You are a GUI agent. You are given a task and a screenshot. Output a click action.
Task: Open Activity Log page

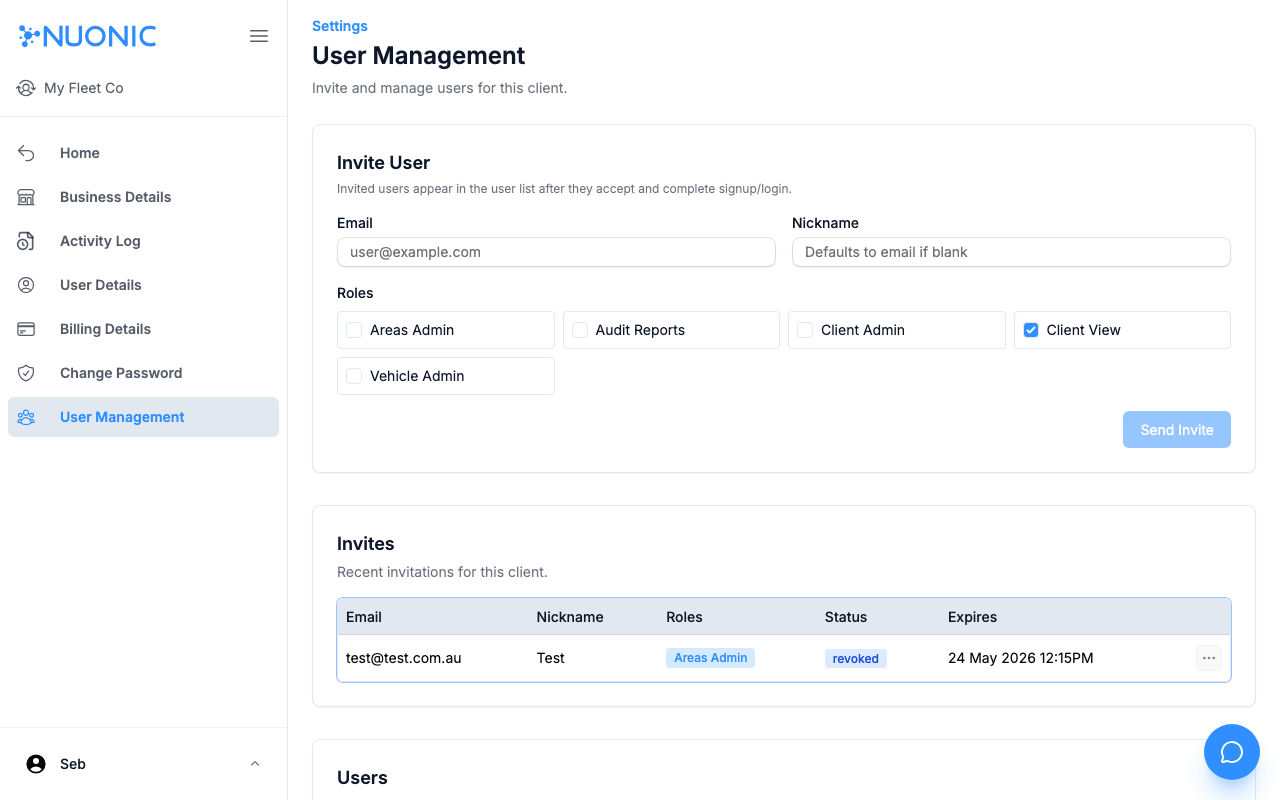(143, 241)
